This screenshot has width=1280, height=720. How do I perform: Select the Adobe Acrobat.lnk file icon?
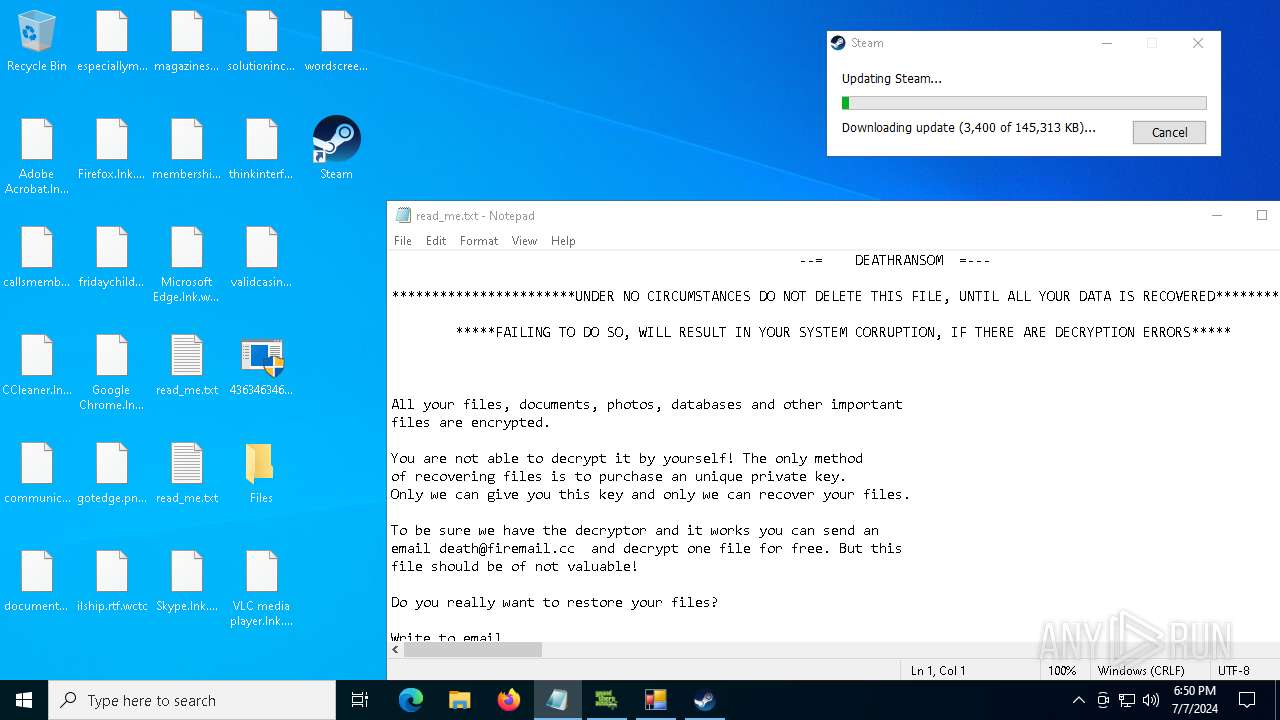pyautogui.click(x=37, y=156)
